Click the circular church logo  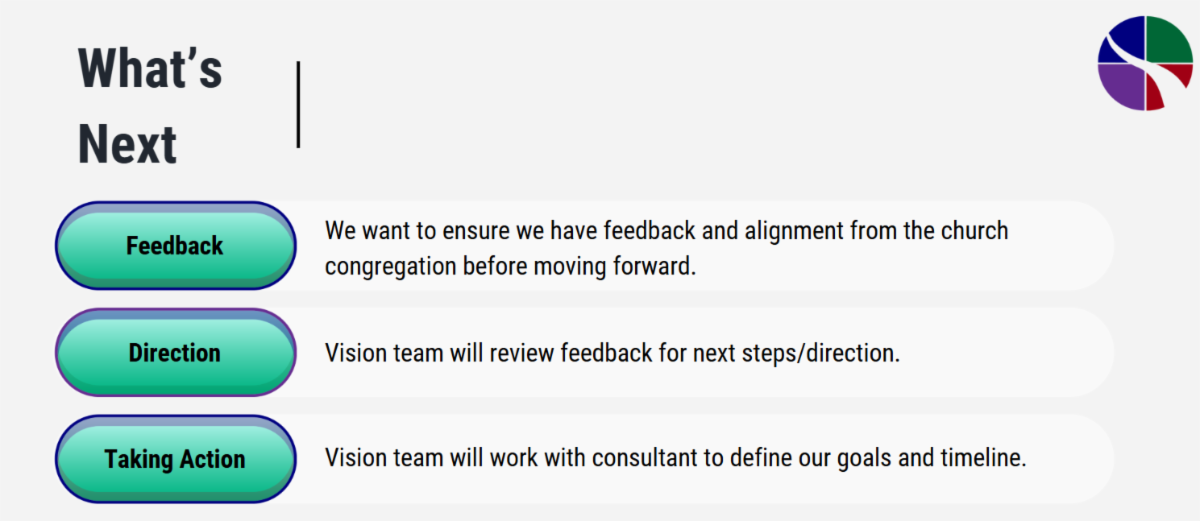pyautogui.click(x=1145, y=62)
